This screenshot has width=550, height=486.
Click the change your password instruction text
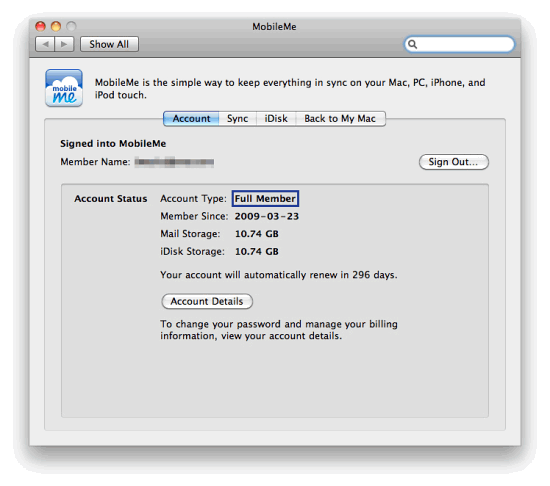click(x=279, y=330)
